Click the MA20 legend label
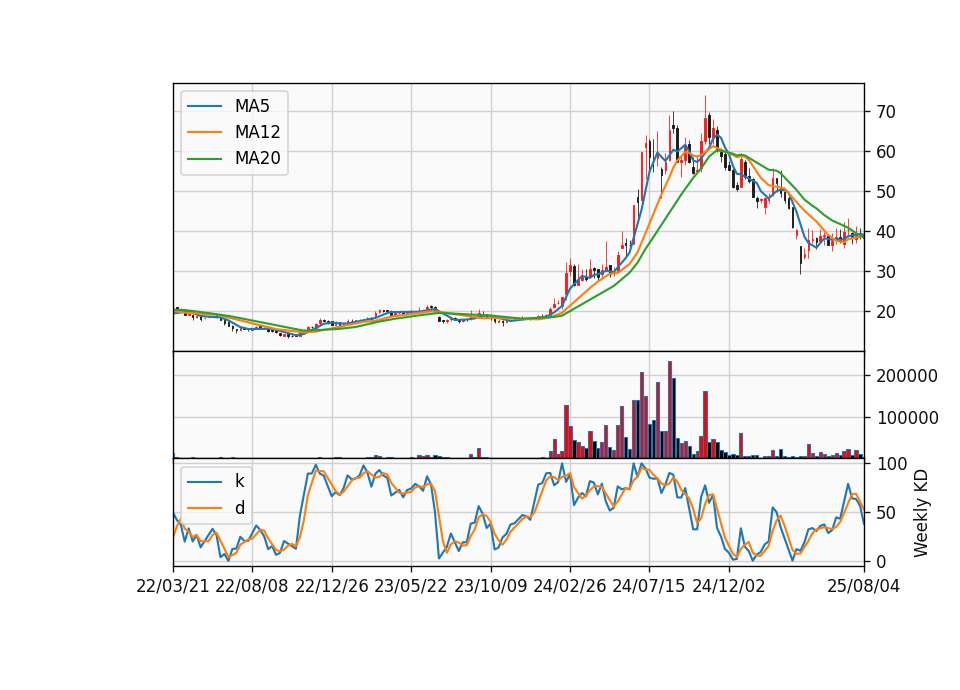960x690 pixels. click(x=257, y=159)
